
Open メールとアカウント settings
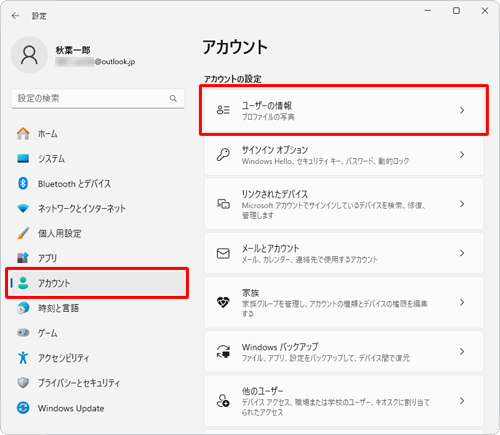click(x=344, y=253)
